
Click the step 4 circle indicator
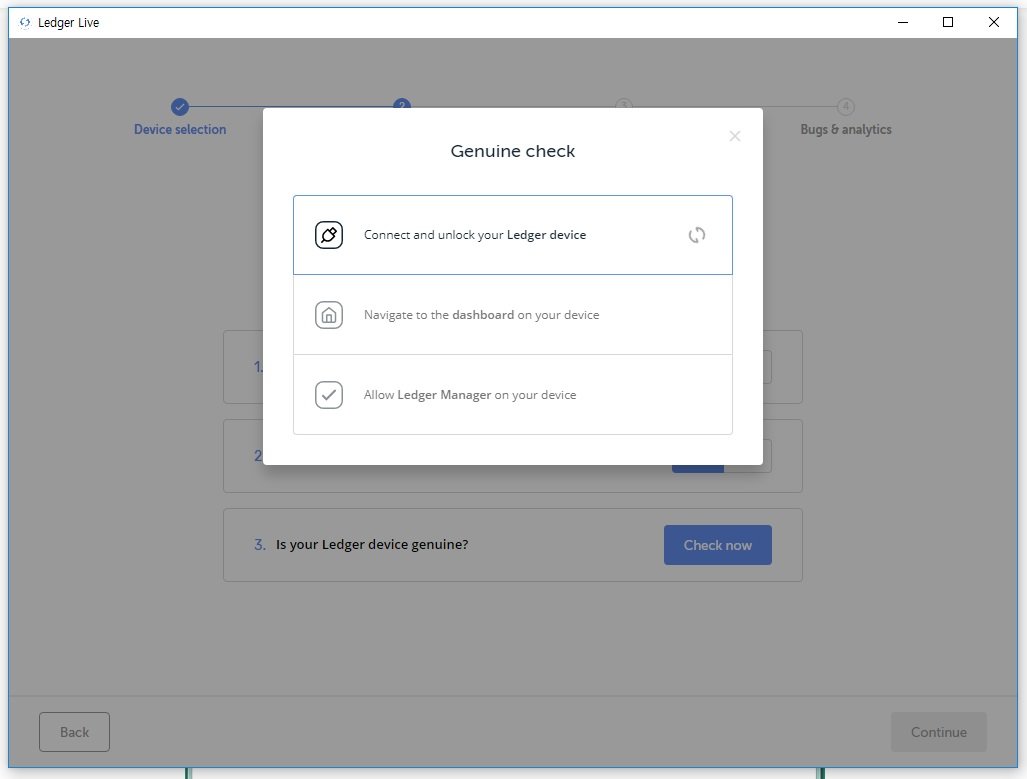point(846,106)
